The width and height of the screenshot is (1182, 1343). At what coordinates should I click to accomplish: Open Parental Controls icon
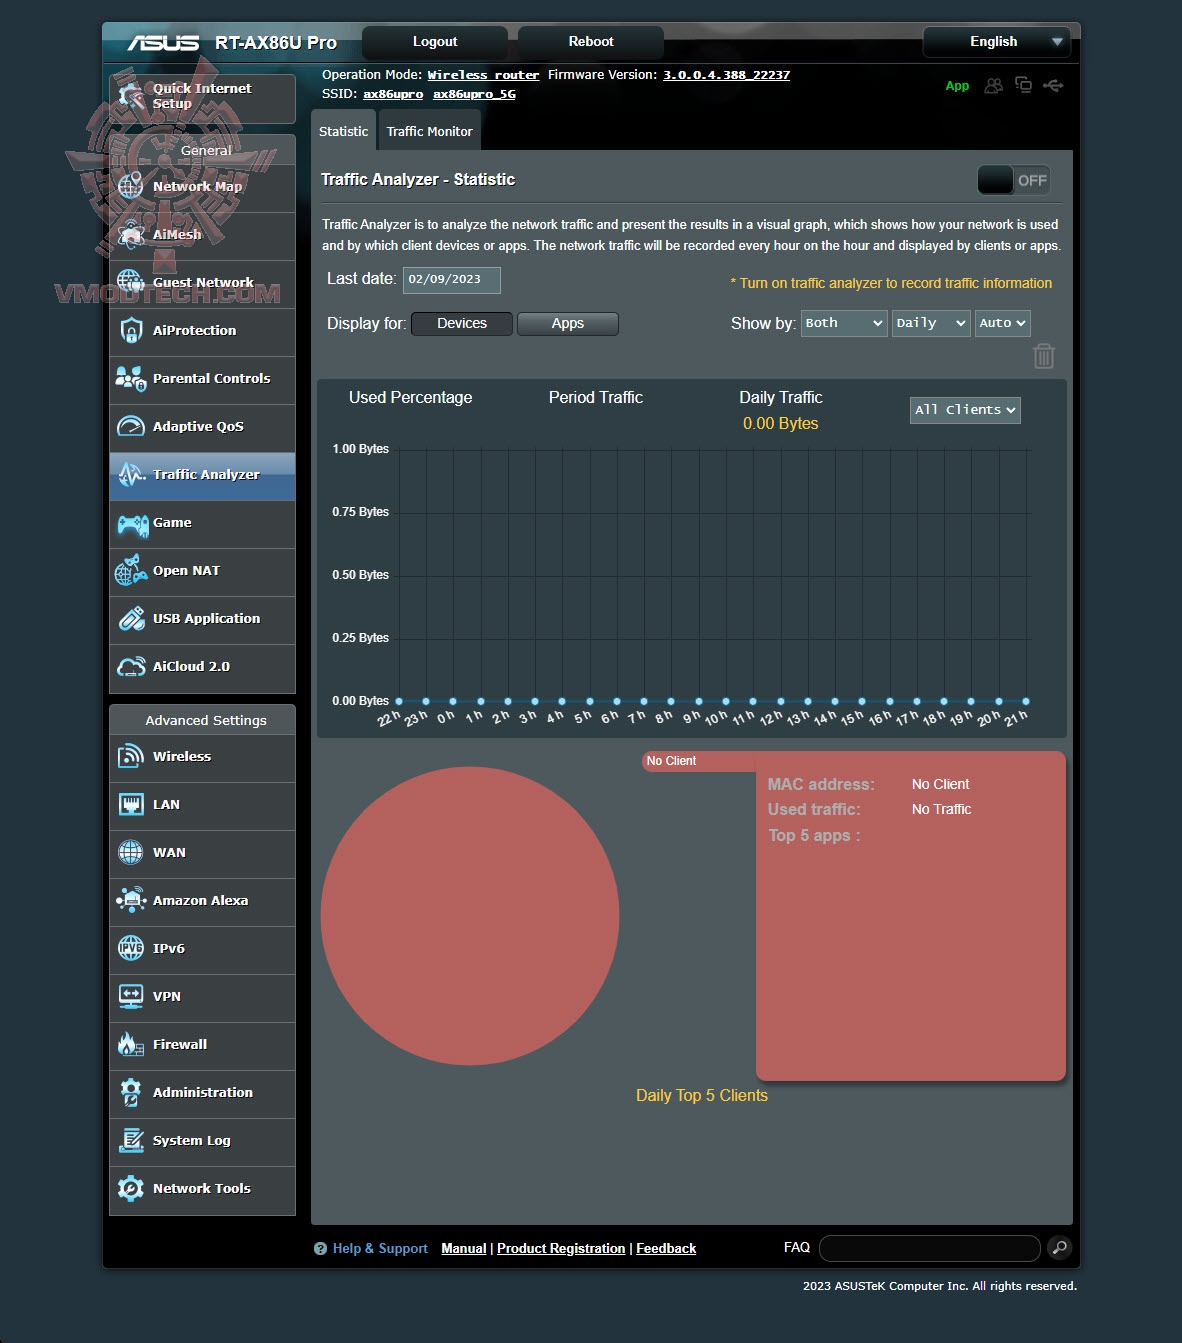pos(131,378)
